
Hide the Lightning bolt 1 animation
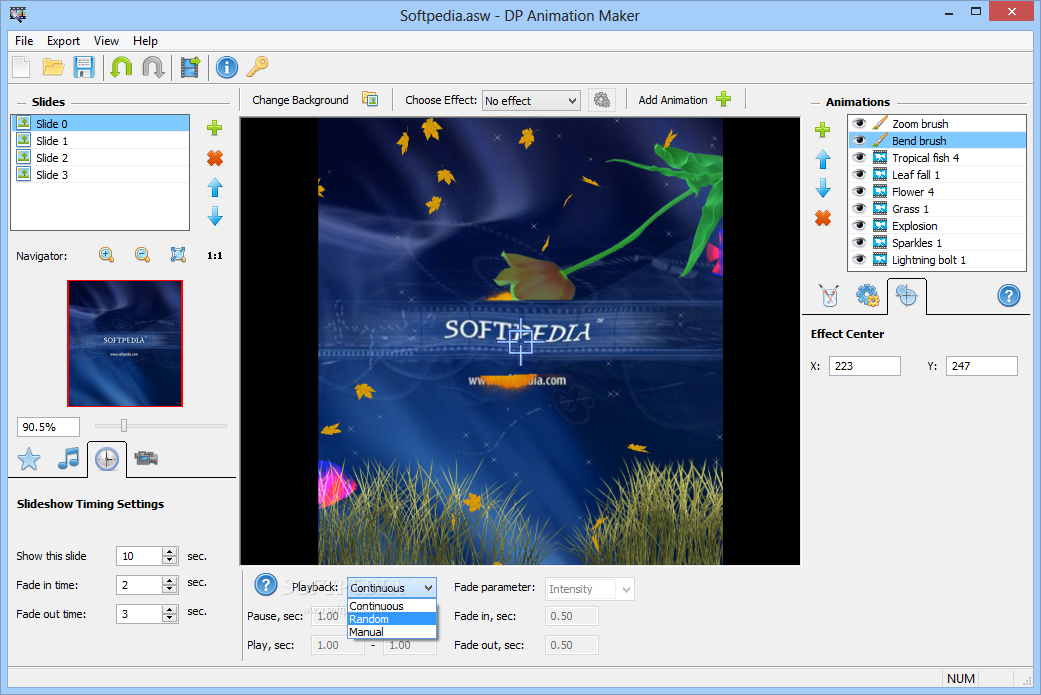pyautogui.click(x=859, y=260)
